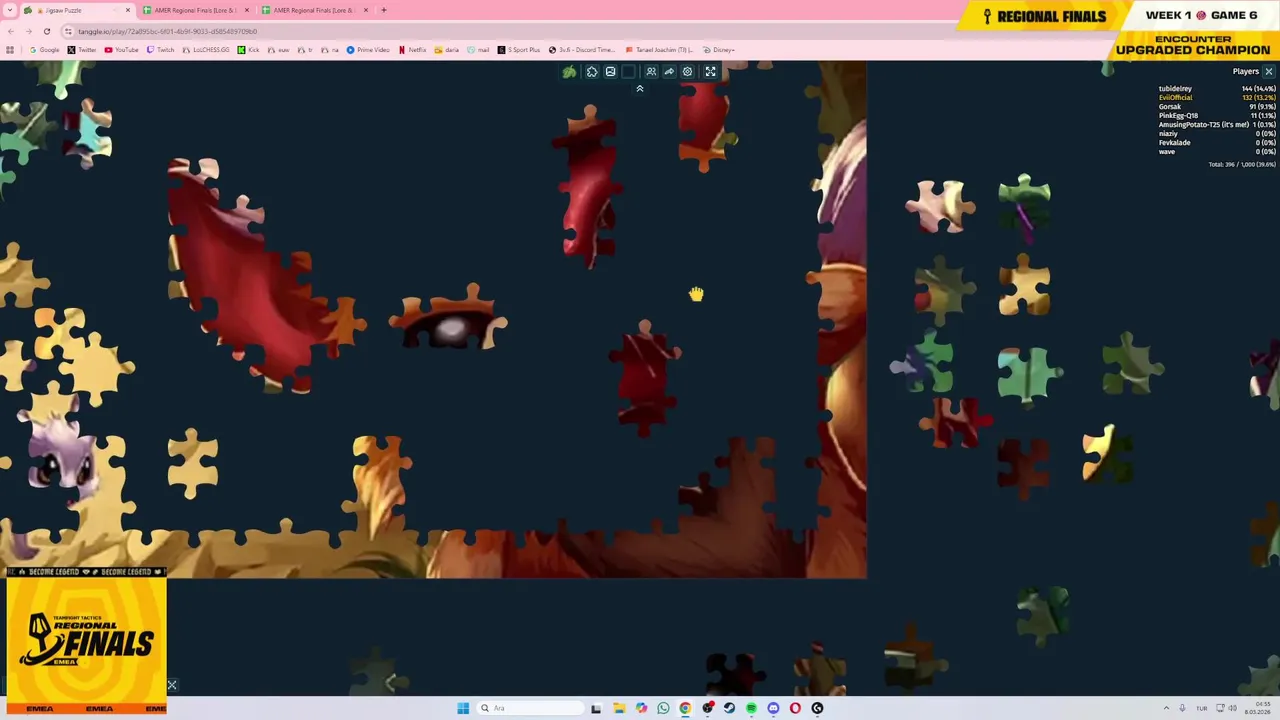Select the dark eye puzzle piece
The height and width of the screenshot is (720, 1280).
(x=448, y=317)
